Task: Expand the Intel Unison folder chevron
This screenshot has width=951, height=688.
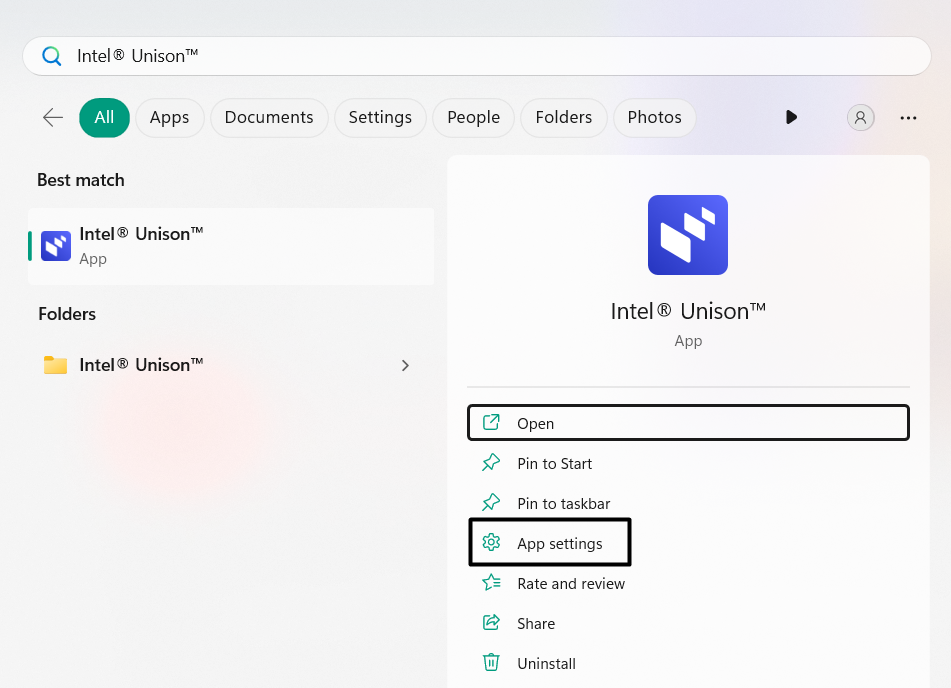Action: (x=405, y=365)
